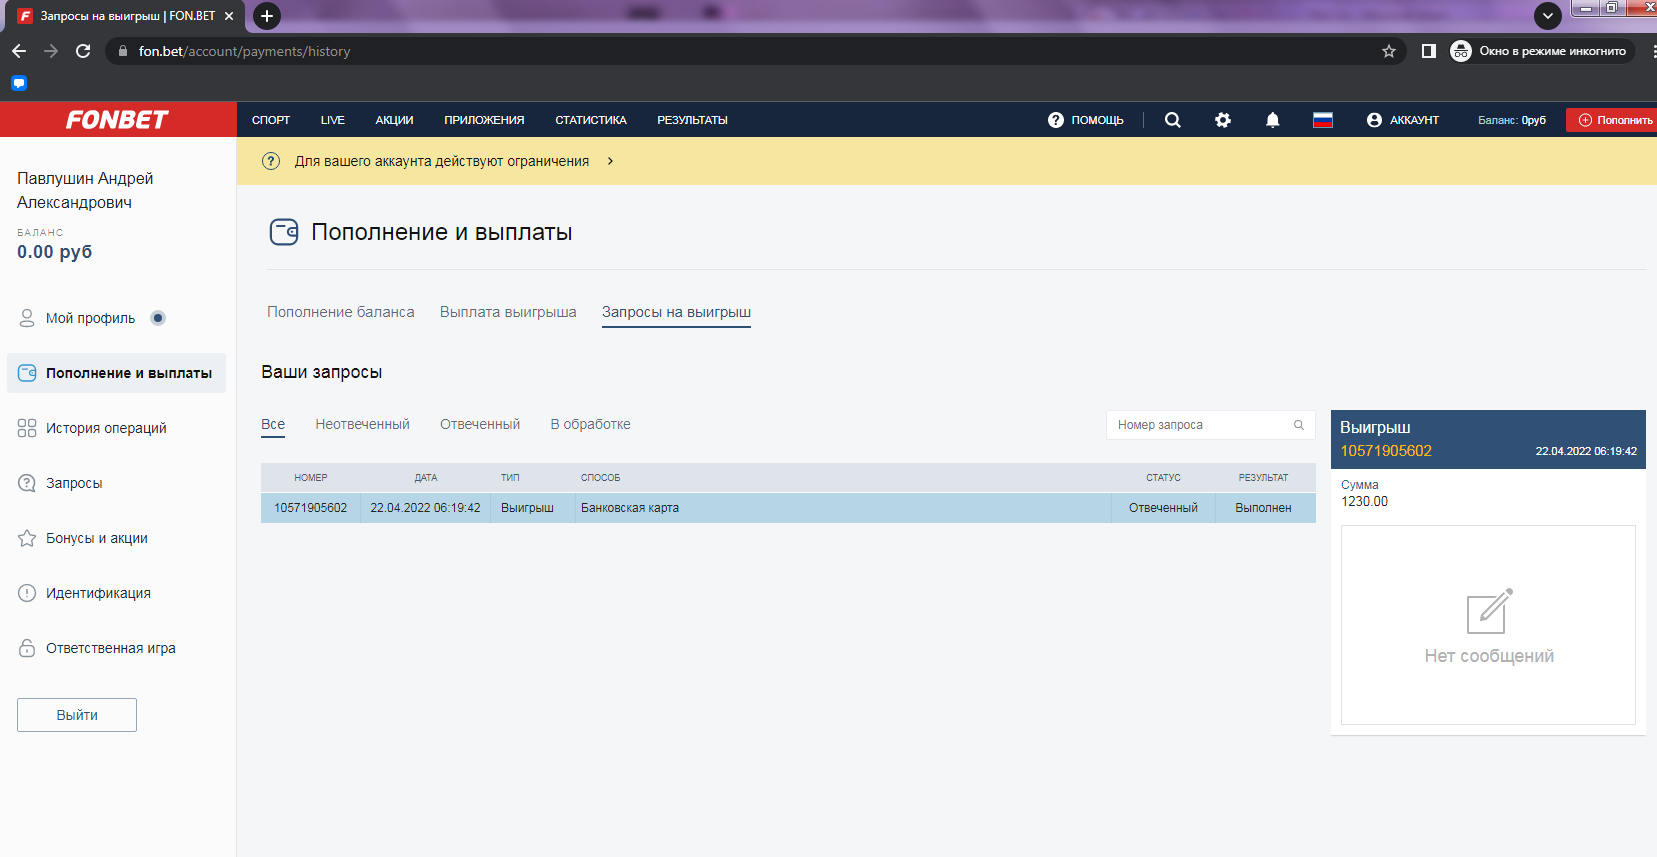Click the account avatar icon
The height and width of the screenshot is (857, 1657).
tap(1374, 120)
